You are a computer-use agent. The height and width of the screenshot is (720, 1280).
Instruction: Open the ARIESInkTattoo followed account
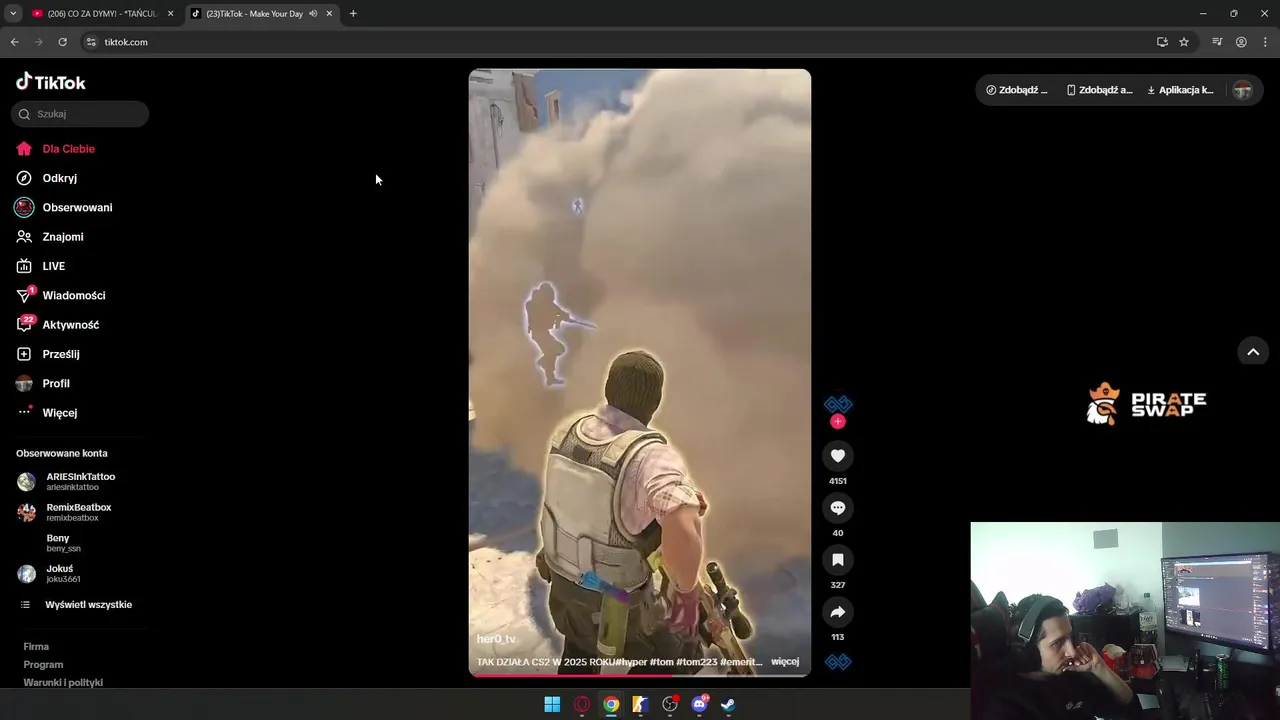pyautogui.click(x=66, y=481)
